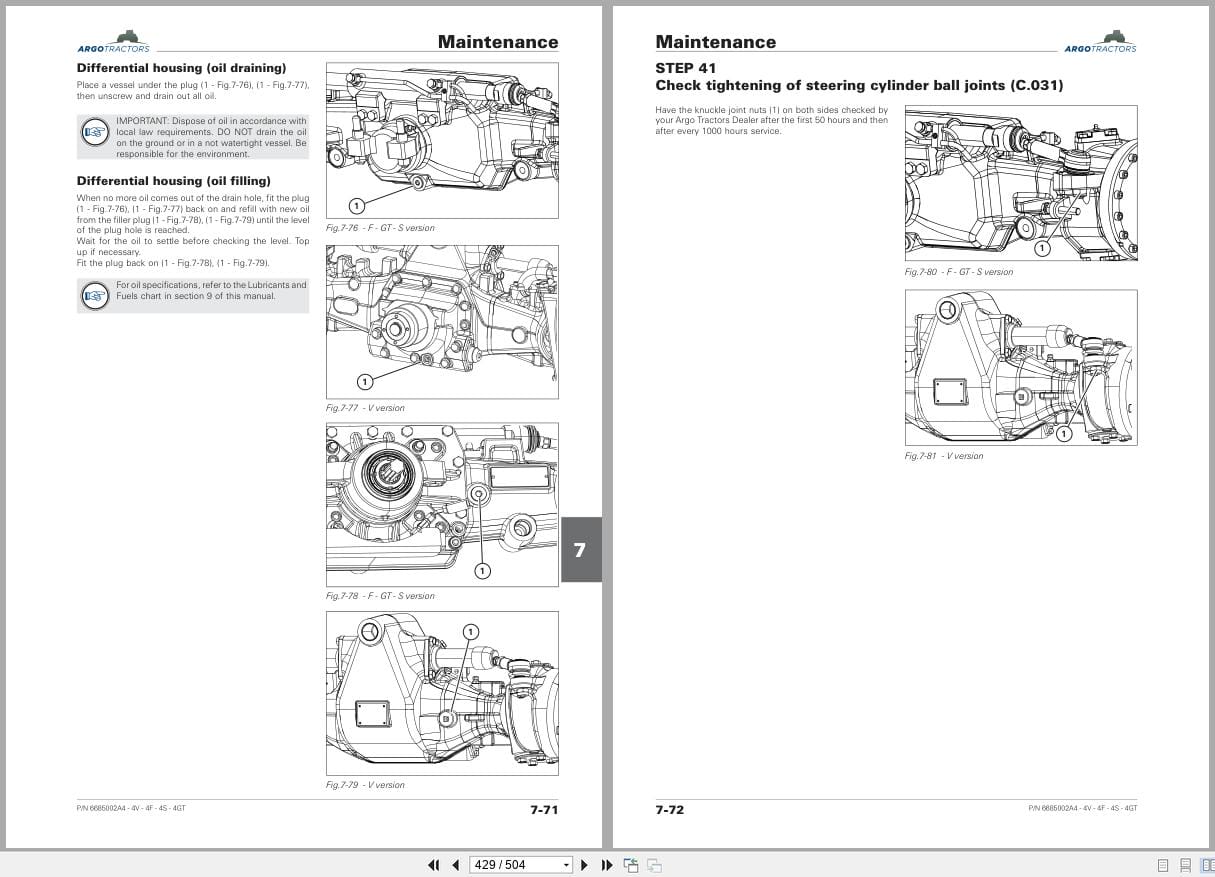Viewport: 1215px width, 877px height.
Task: Return to the previous view
Action: [x=631, y=864]
